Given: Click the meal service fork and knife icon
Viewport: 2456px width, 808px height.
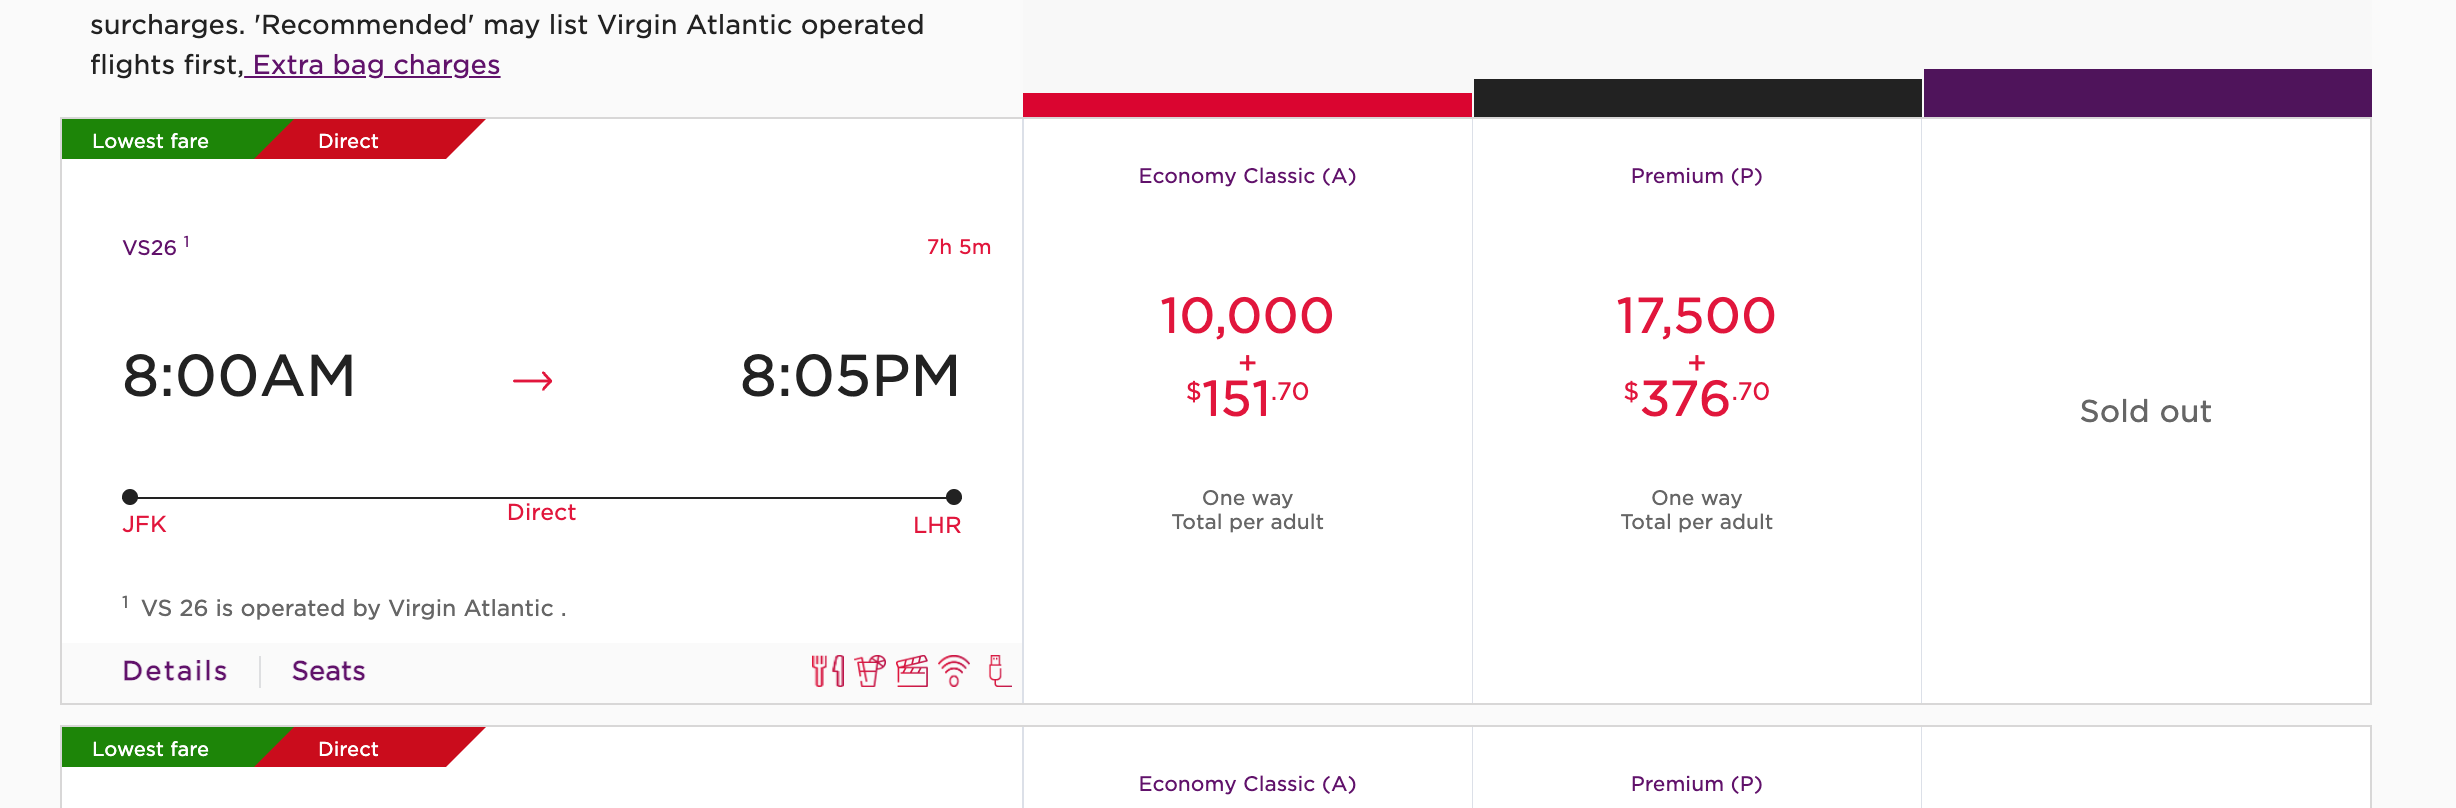Looking at the screenshot, I should (827, 671).
